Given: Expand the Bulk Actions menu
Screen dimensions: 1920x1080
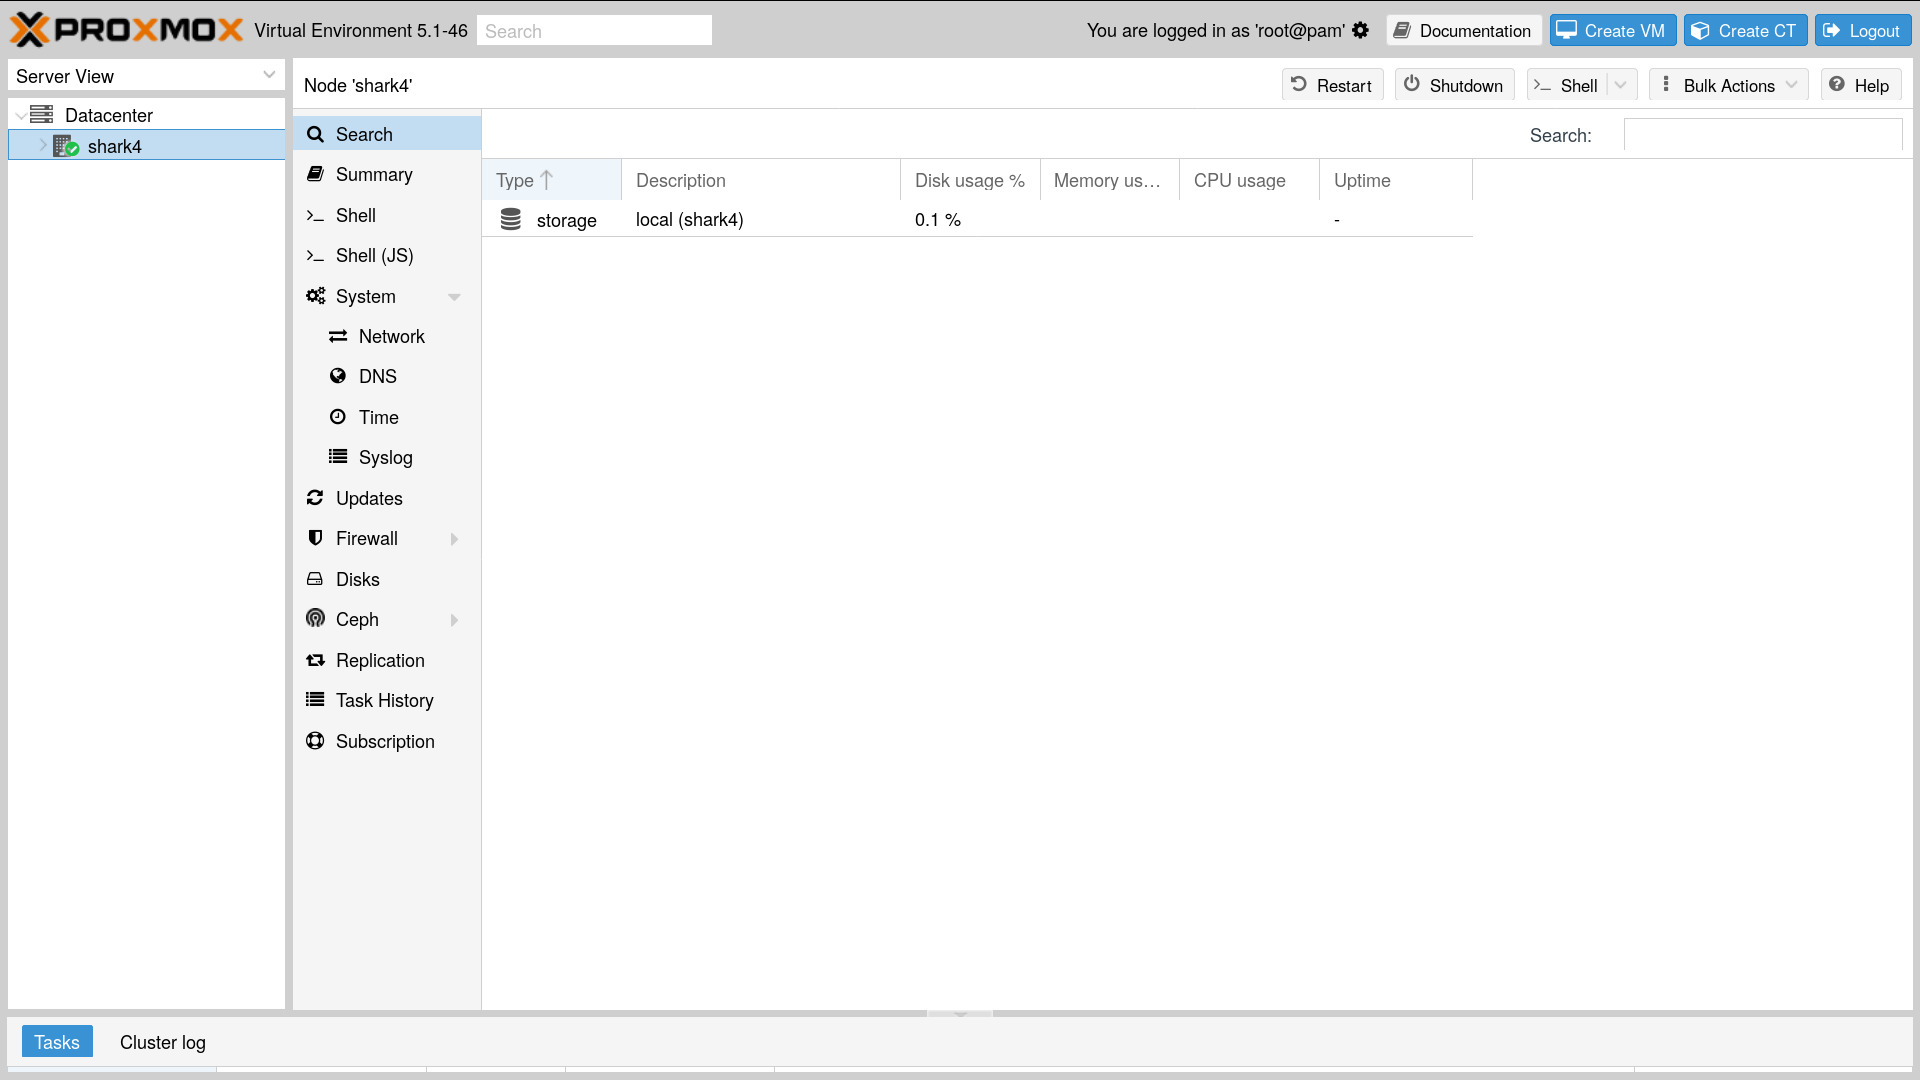Looking at the screenshot, I should [1728, 85].
